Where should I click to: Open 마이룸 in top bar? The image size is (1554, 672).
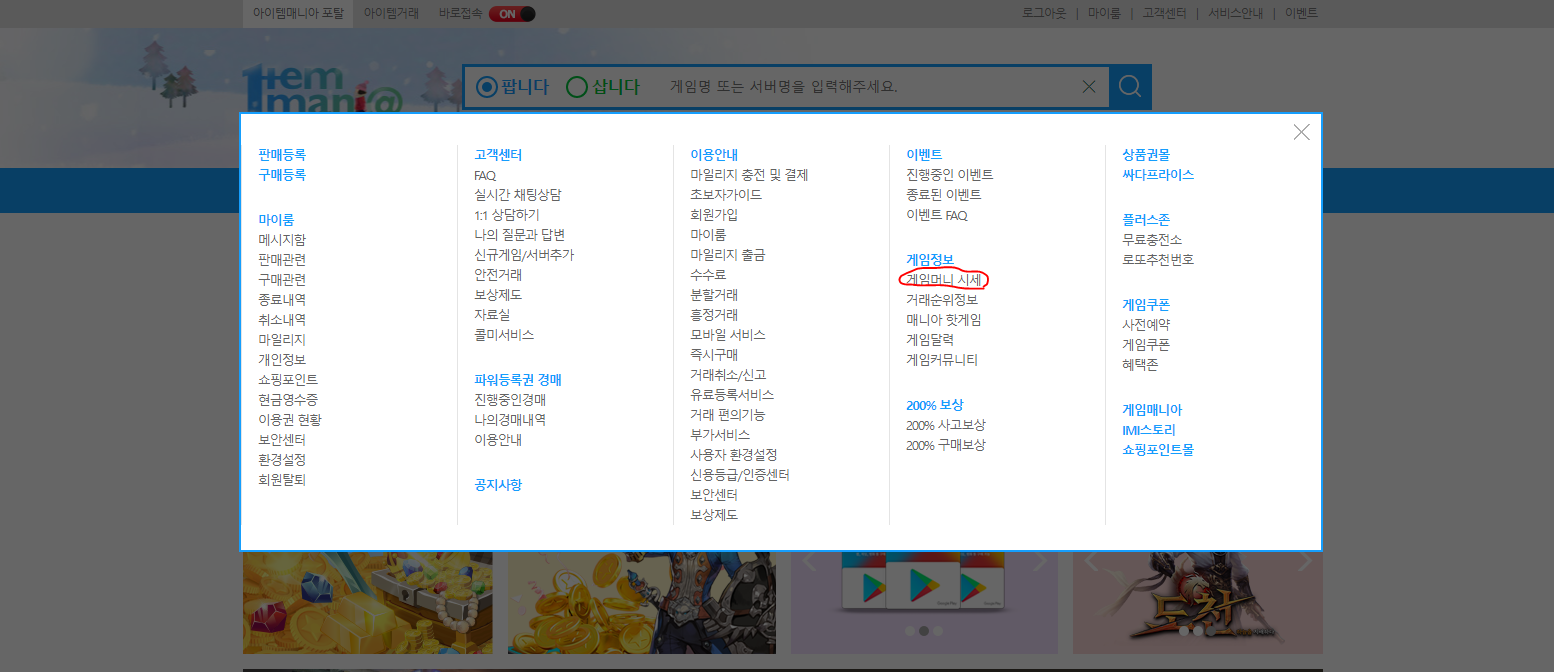(1104, 14)
